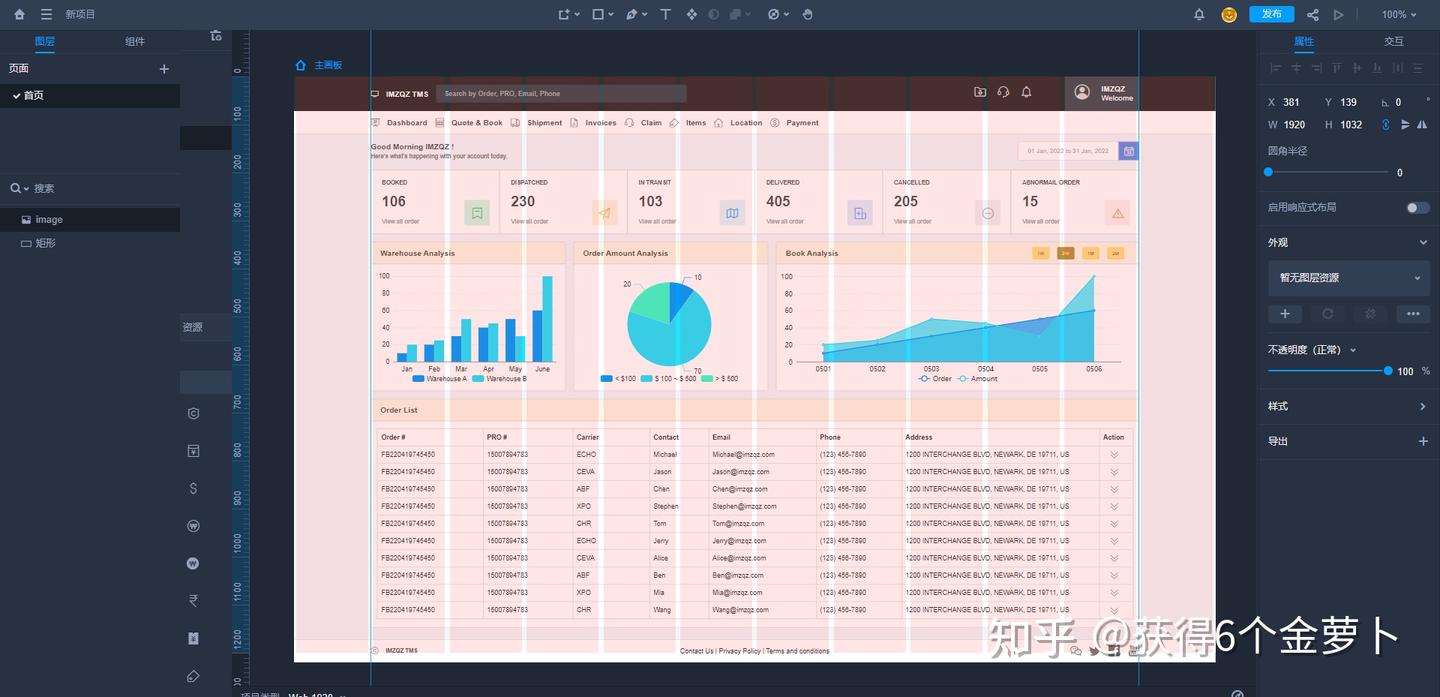
Task: Select the 矩形 layer
Action: [x=90, y=243]
